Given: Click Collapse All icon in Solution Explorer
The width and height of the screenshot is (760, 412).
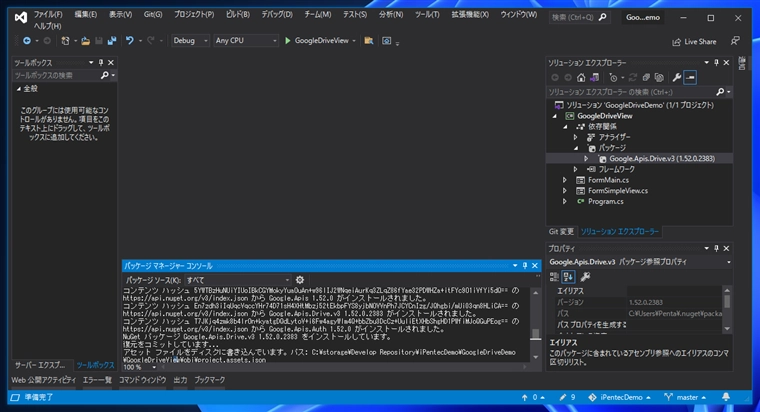Looking at the screenshot, I should [x=646, y=78].
